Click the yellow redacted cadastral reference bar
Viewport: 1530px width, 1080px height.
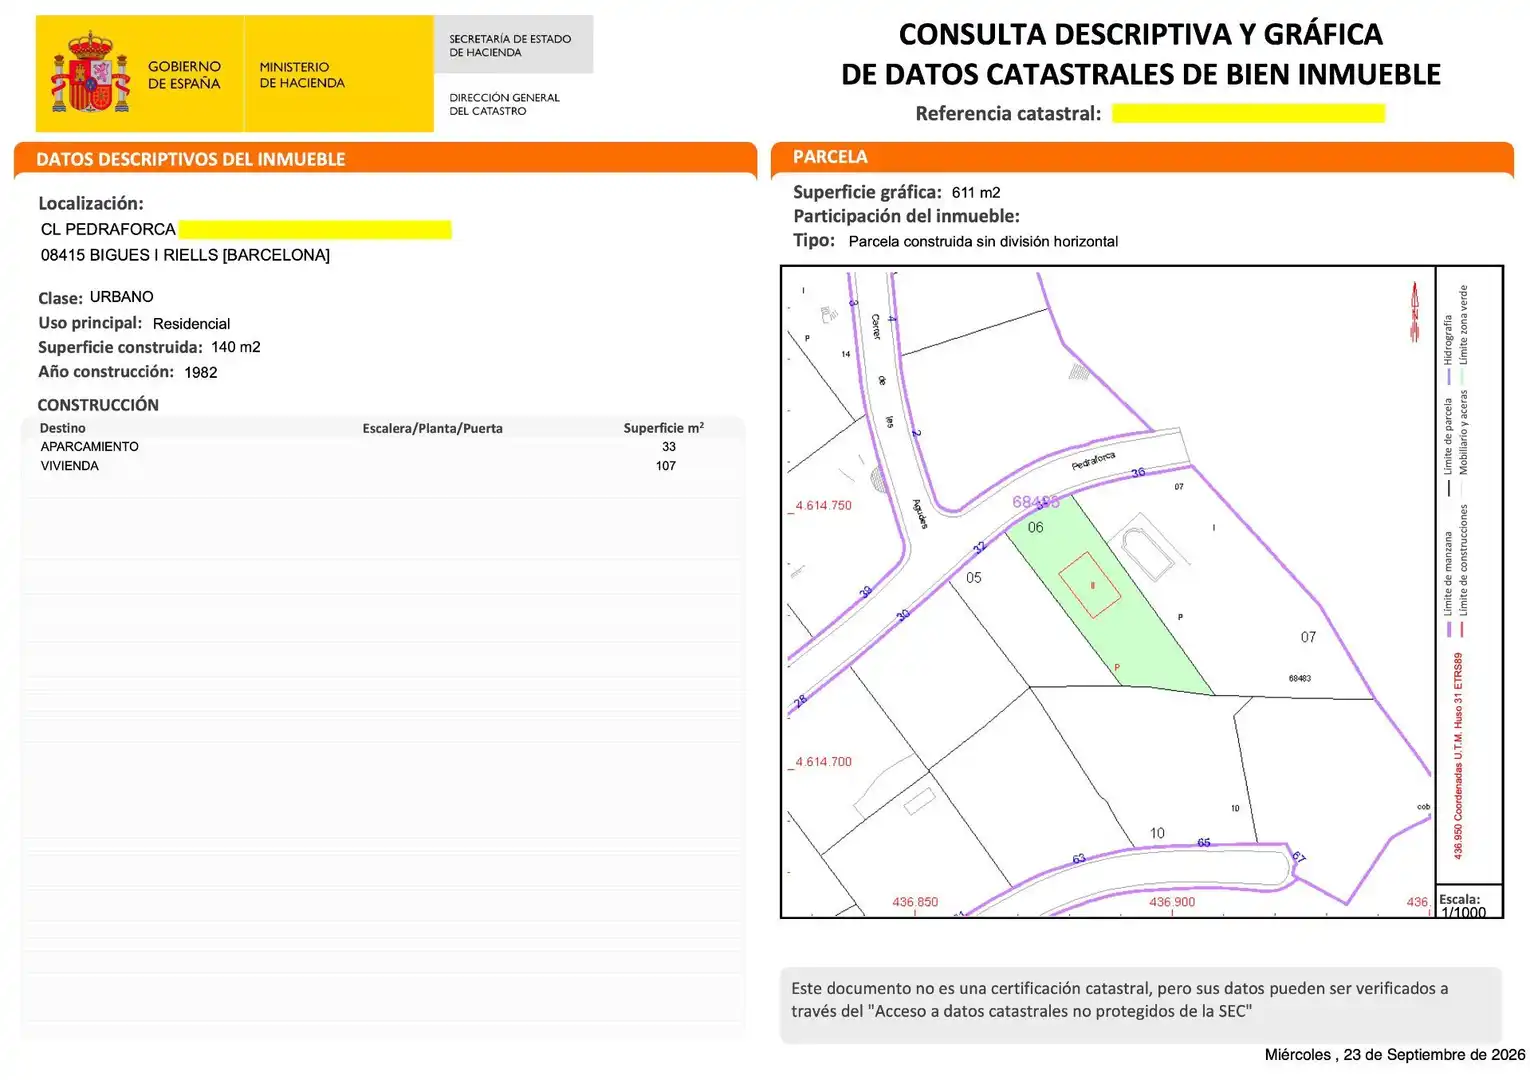(1248, 113)
